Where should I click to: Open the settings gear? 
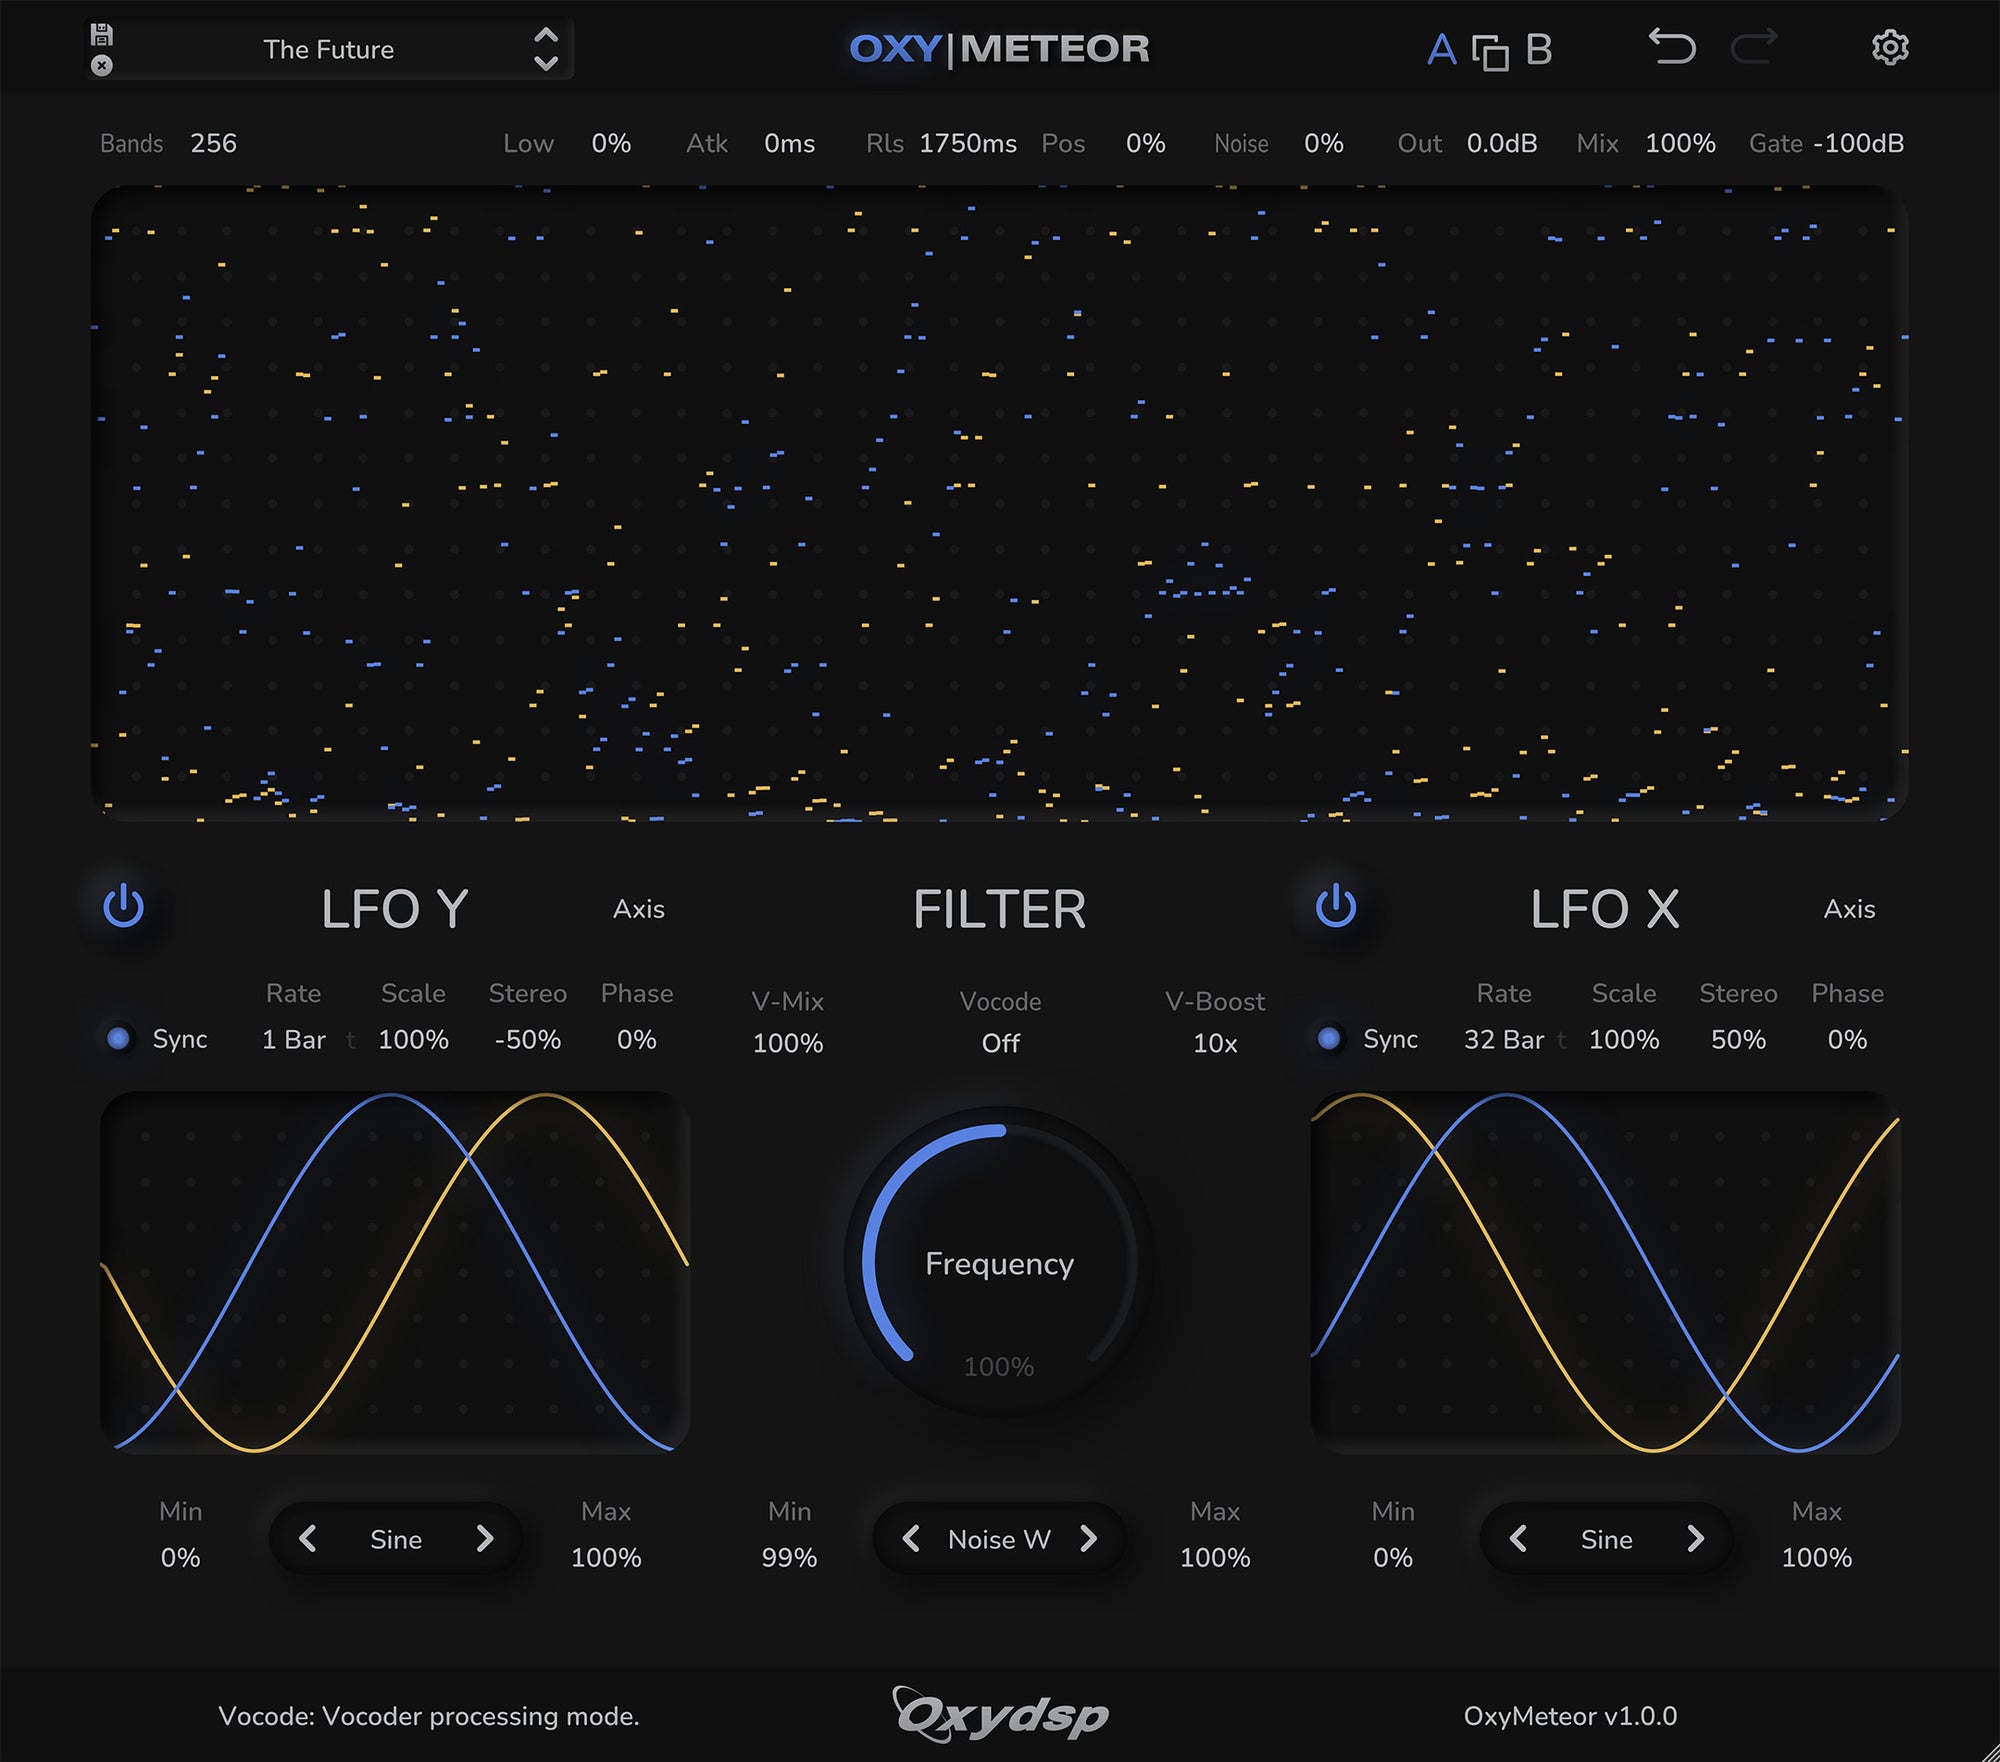(1890, 49)
